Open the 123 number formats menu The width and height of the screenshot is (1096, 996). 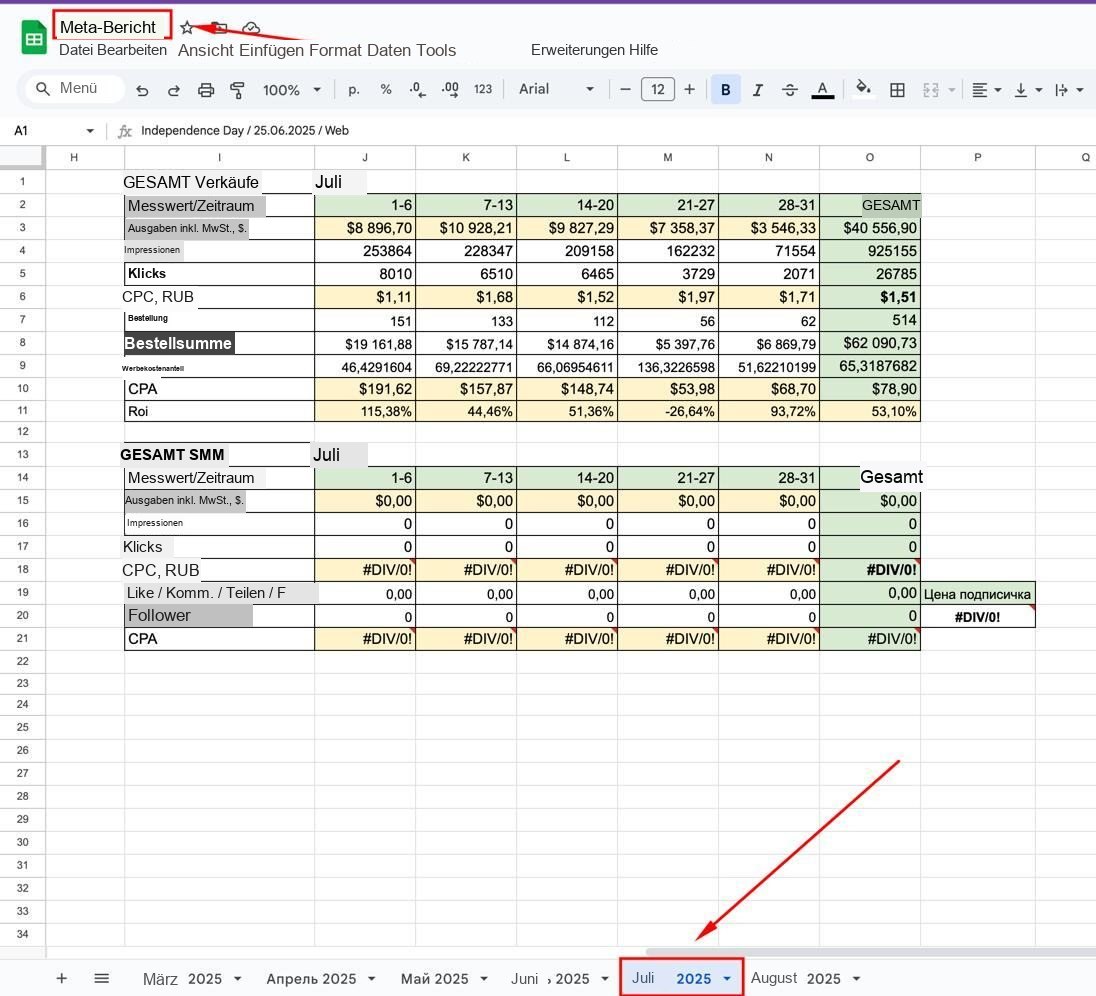[x=483, y=89]
